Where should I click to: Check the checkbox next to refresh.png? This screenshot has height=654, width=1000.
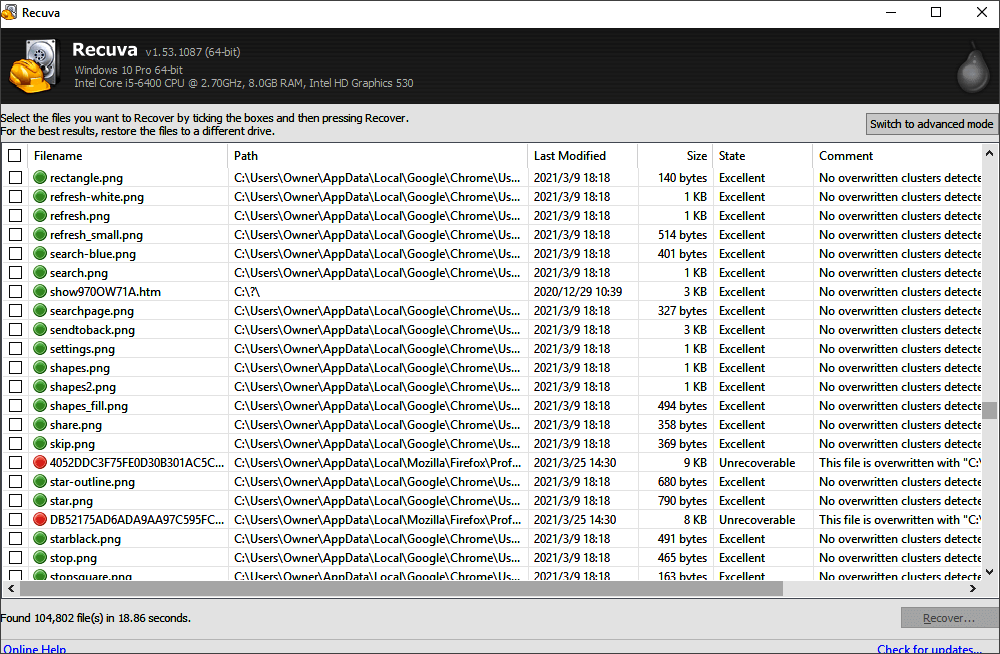(x=14, y=215)
